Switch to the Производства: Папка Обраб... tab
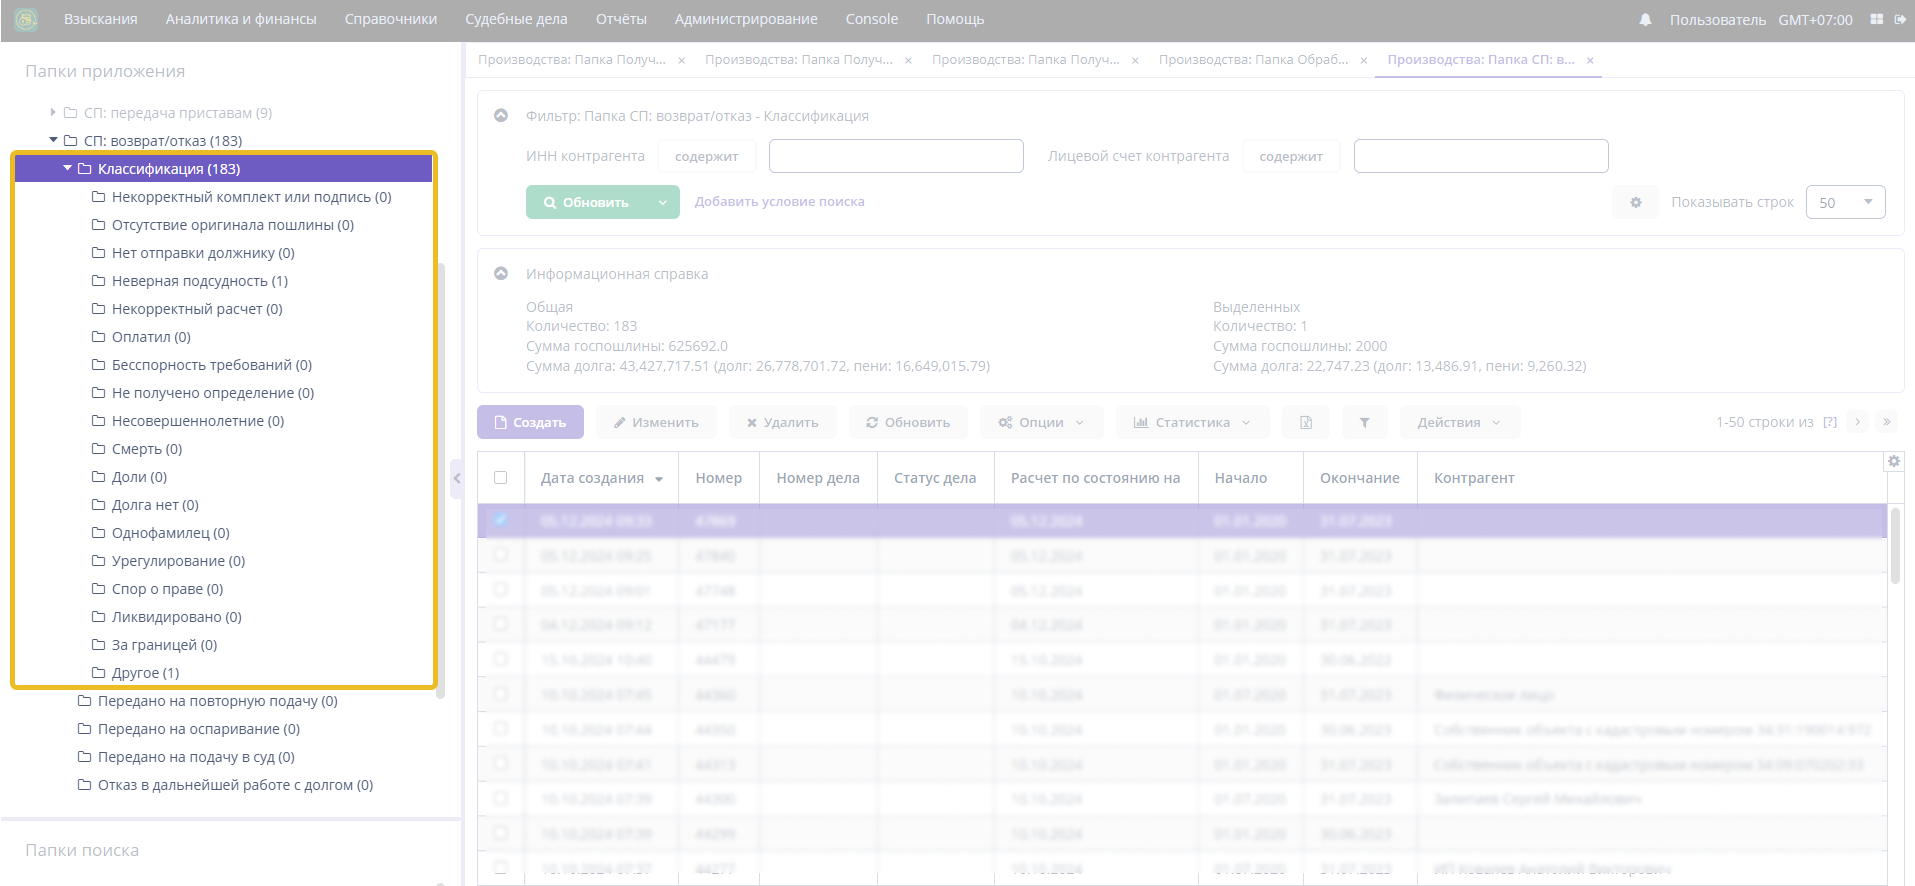Viewport: 1915px width, 886px height. pos(1253,60)
